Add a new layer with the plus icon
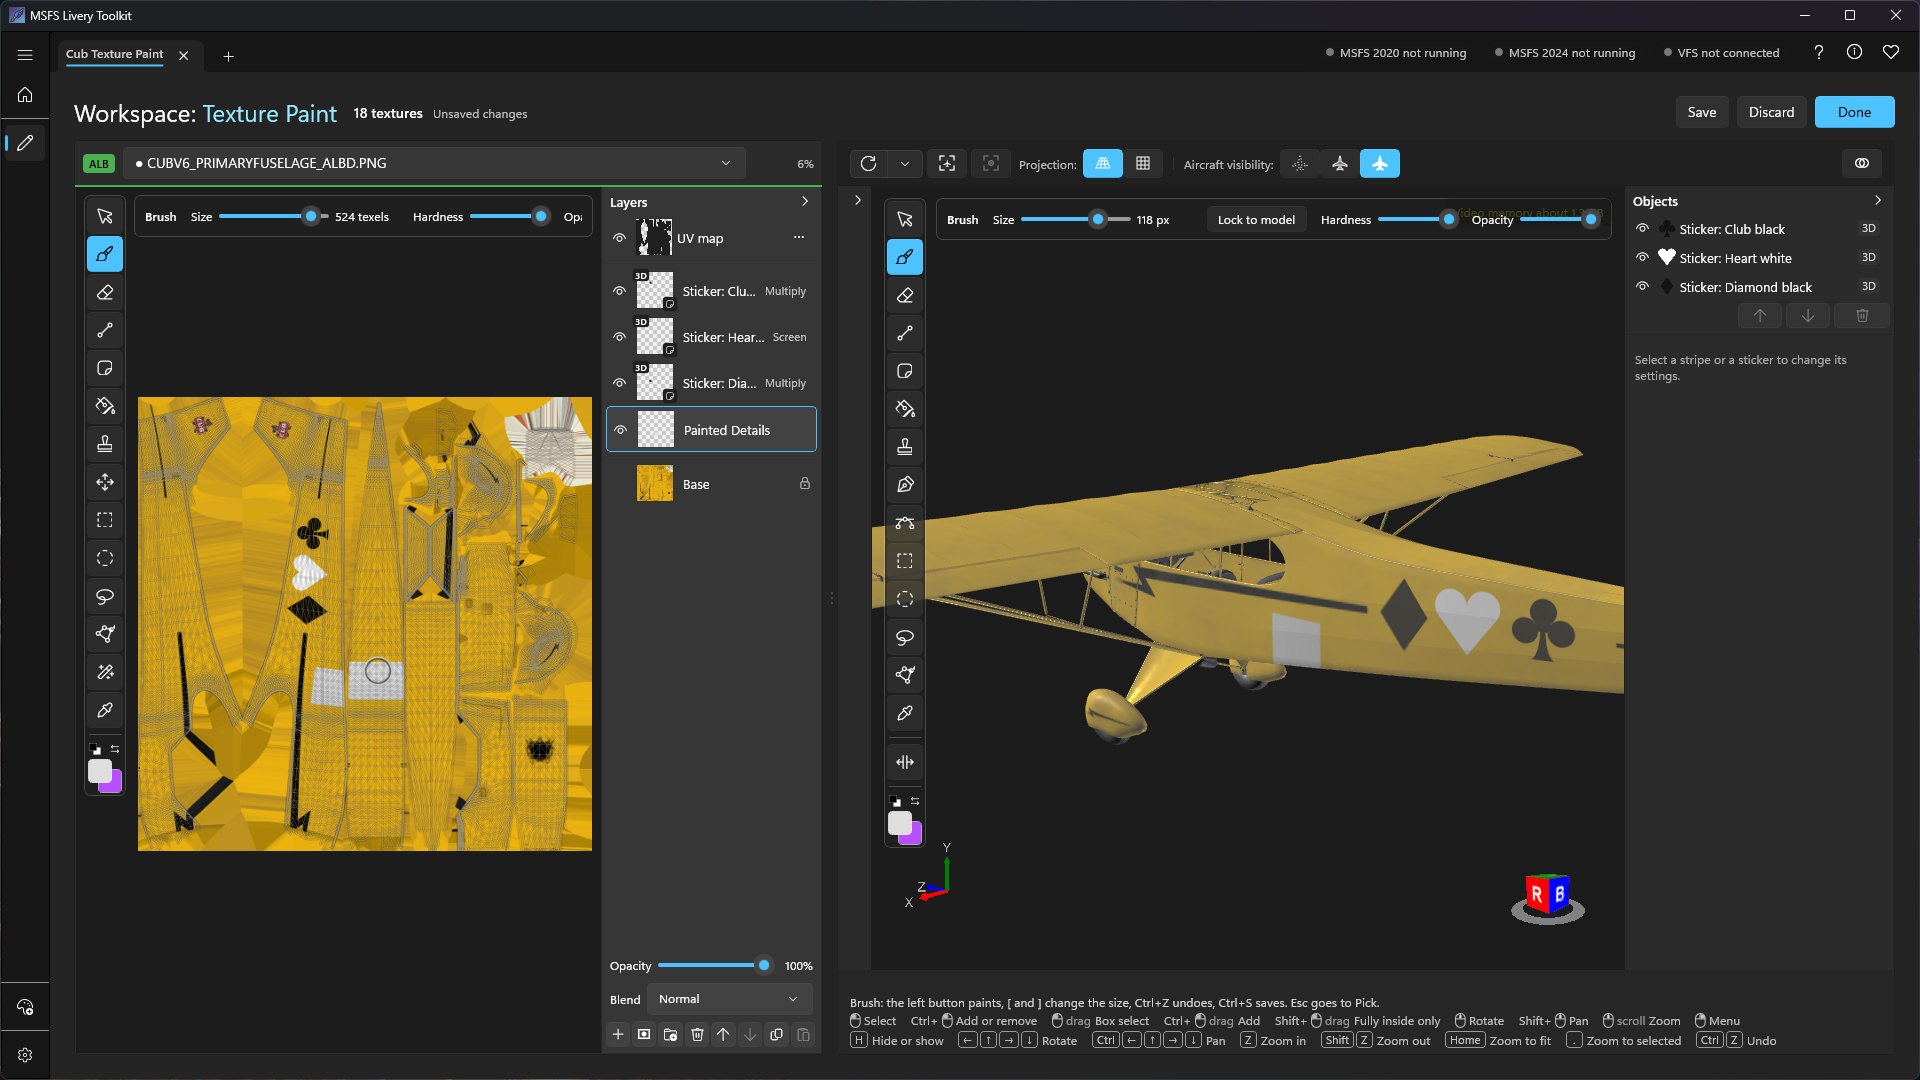Image resolution: width=1920 pixels, height=1080 pixels. [x=618, y=1035]
